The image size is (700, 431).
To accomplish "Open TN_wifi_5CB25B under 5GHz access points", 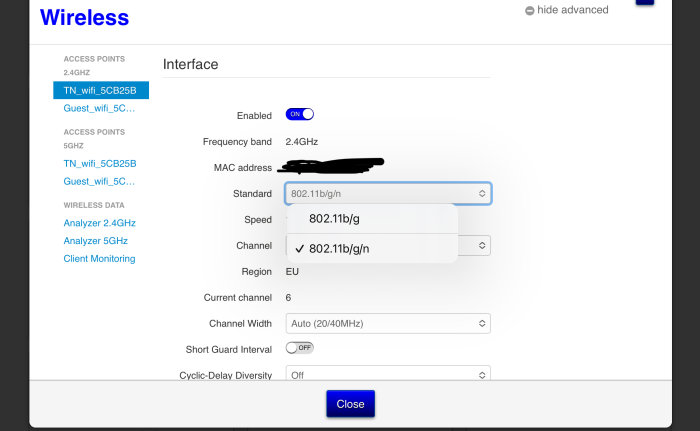I will [x=100, y=163].
